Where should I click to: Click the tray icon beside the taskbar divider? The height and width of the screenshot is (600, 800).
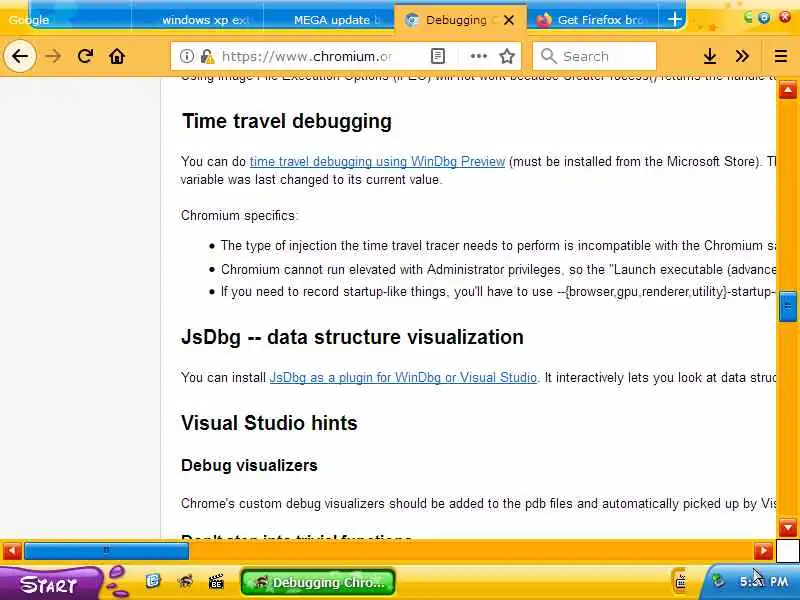pyautogui.click(x=680, y=580)
